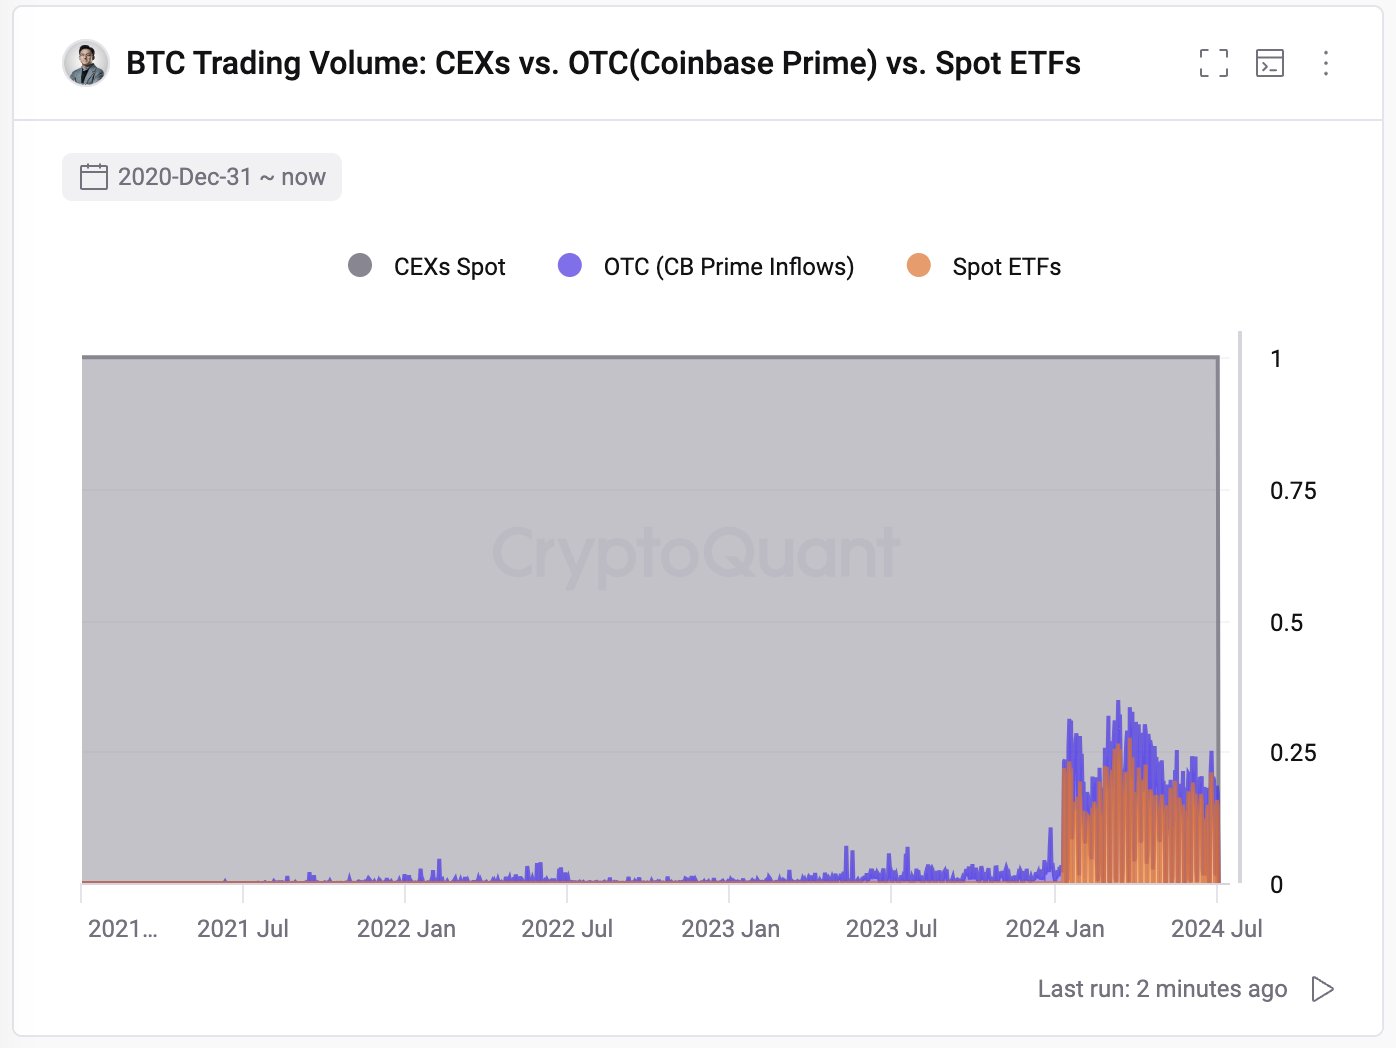
Task: Toggle the Spot ETFs legend series
Action: point(1006,267)
